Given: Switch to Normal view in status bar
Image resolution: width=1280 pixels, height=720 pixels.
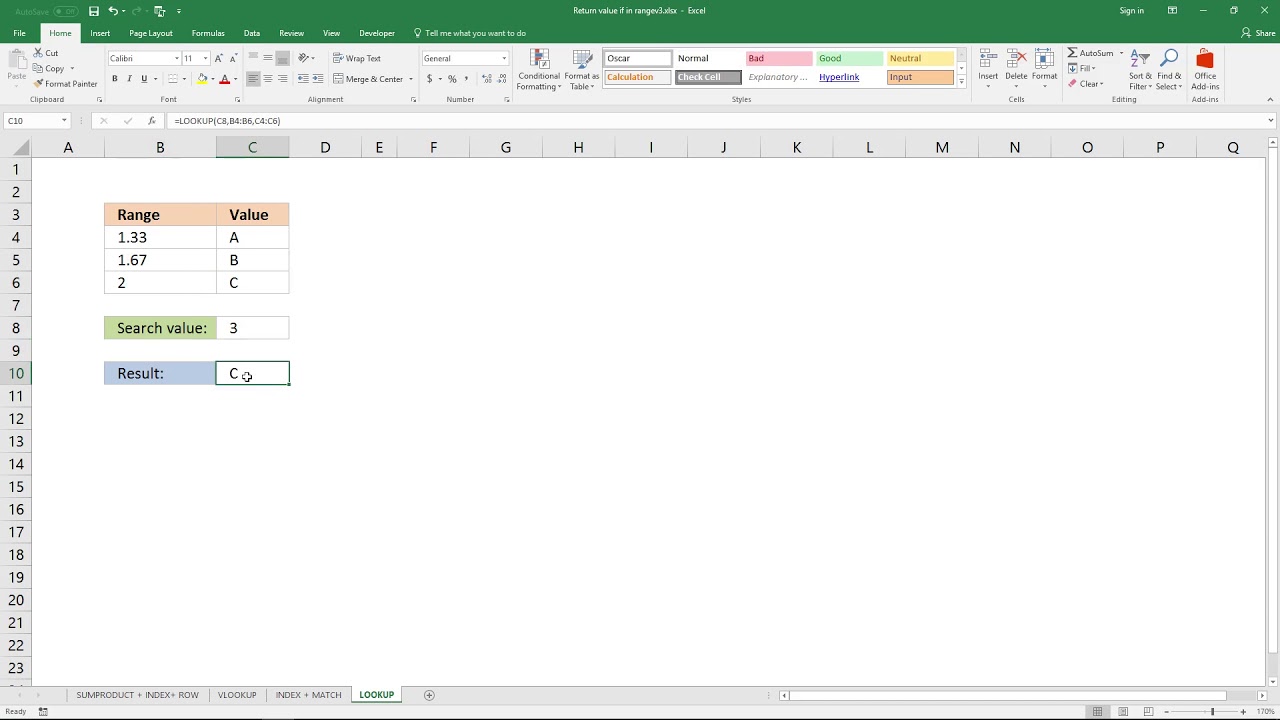Looking at the screenshot, I should pyautogui.click(x=1098, y=712).
